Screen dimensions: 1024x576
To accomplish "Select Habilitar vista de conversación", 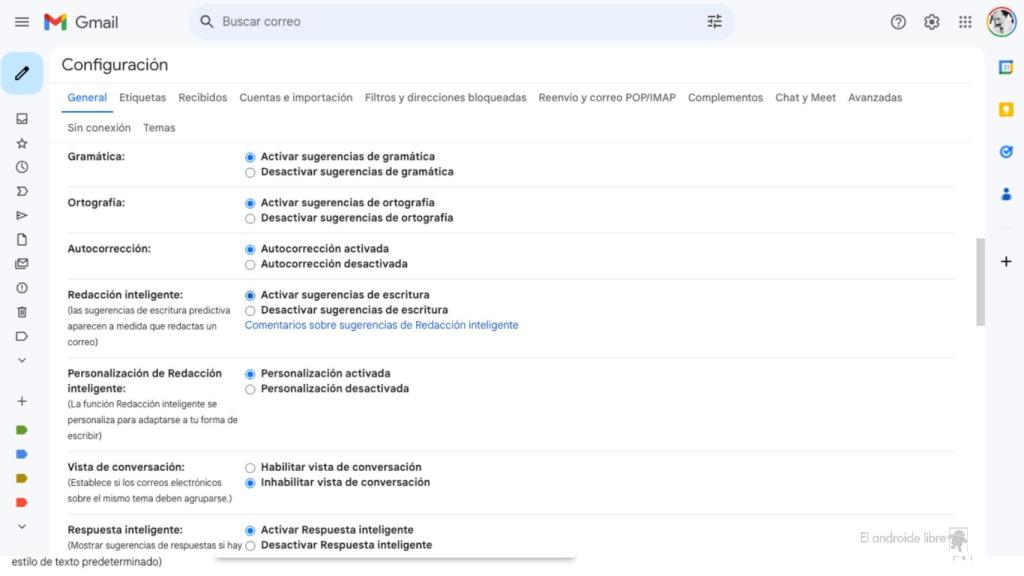I will coord(250,468).
